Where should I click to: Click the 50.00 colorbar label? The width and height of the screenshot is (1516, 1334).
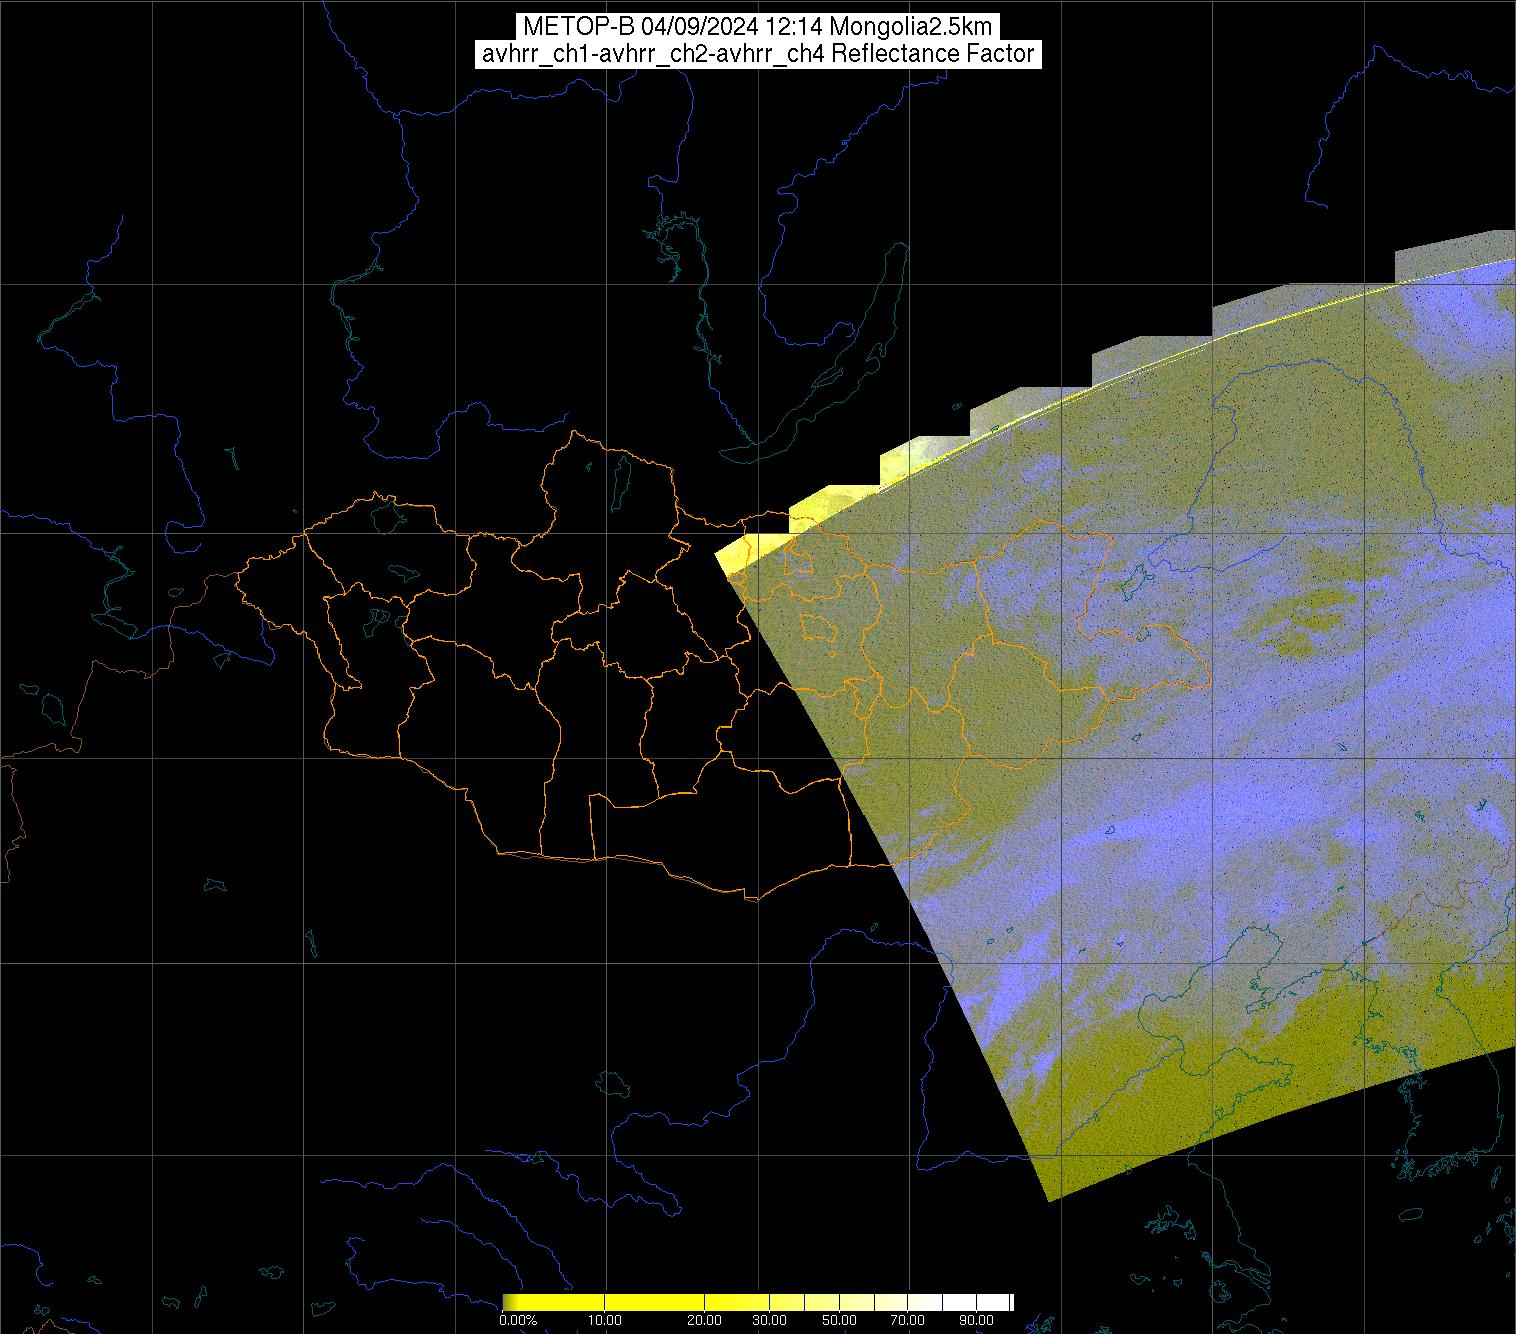[x=840, y=1320]
